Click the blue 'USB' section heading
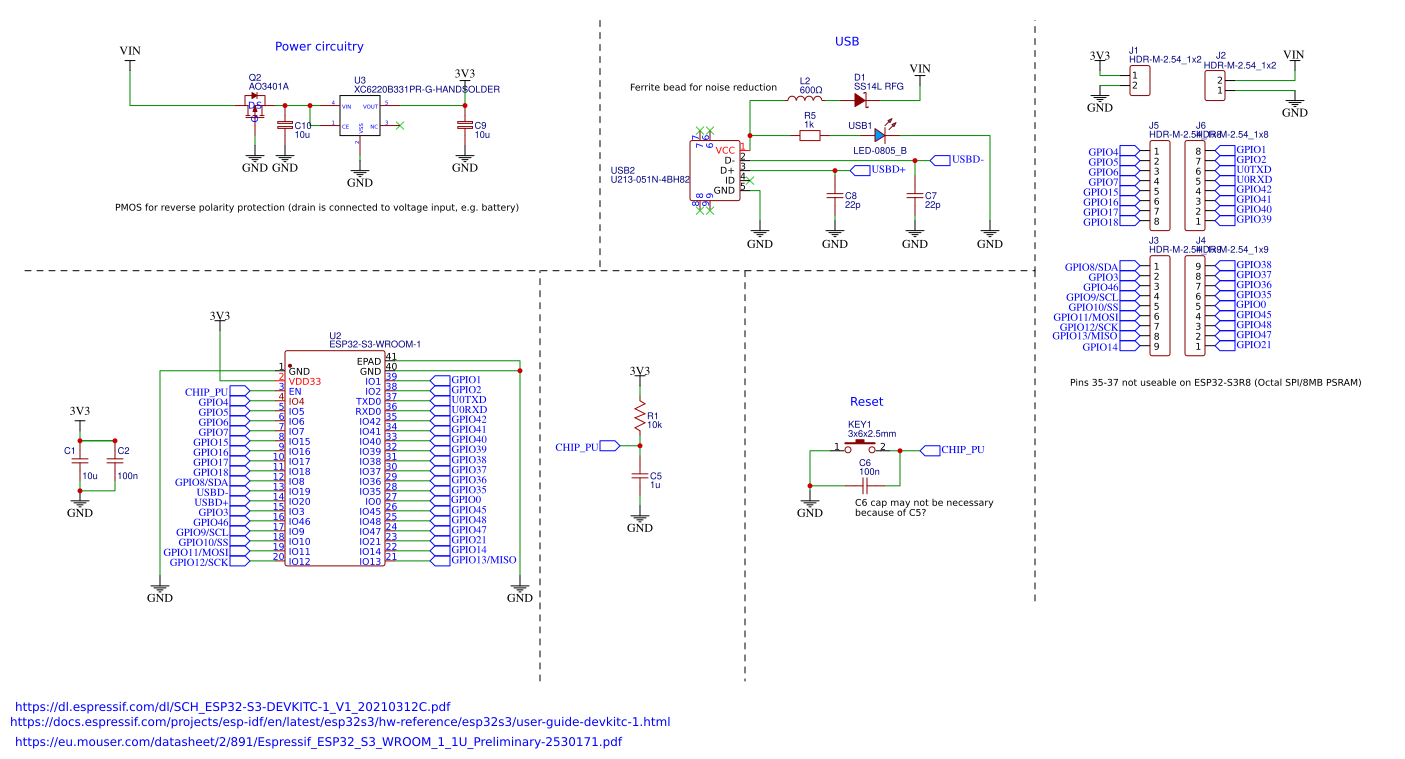This screenshot has width=1405, height=759. tap(847, 41)
